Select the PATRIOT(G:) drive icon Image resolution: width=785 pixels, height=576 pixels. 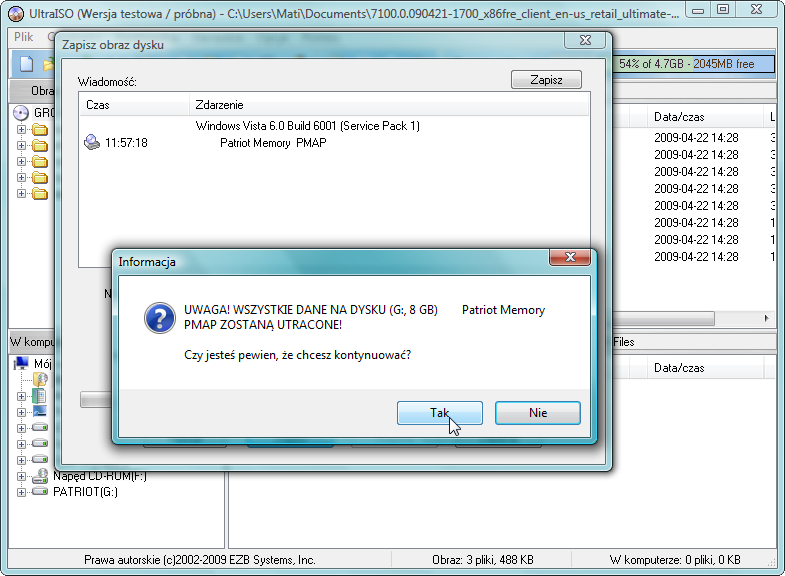click(x=40, y=492)
